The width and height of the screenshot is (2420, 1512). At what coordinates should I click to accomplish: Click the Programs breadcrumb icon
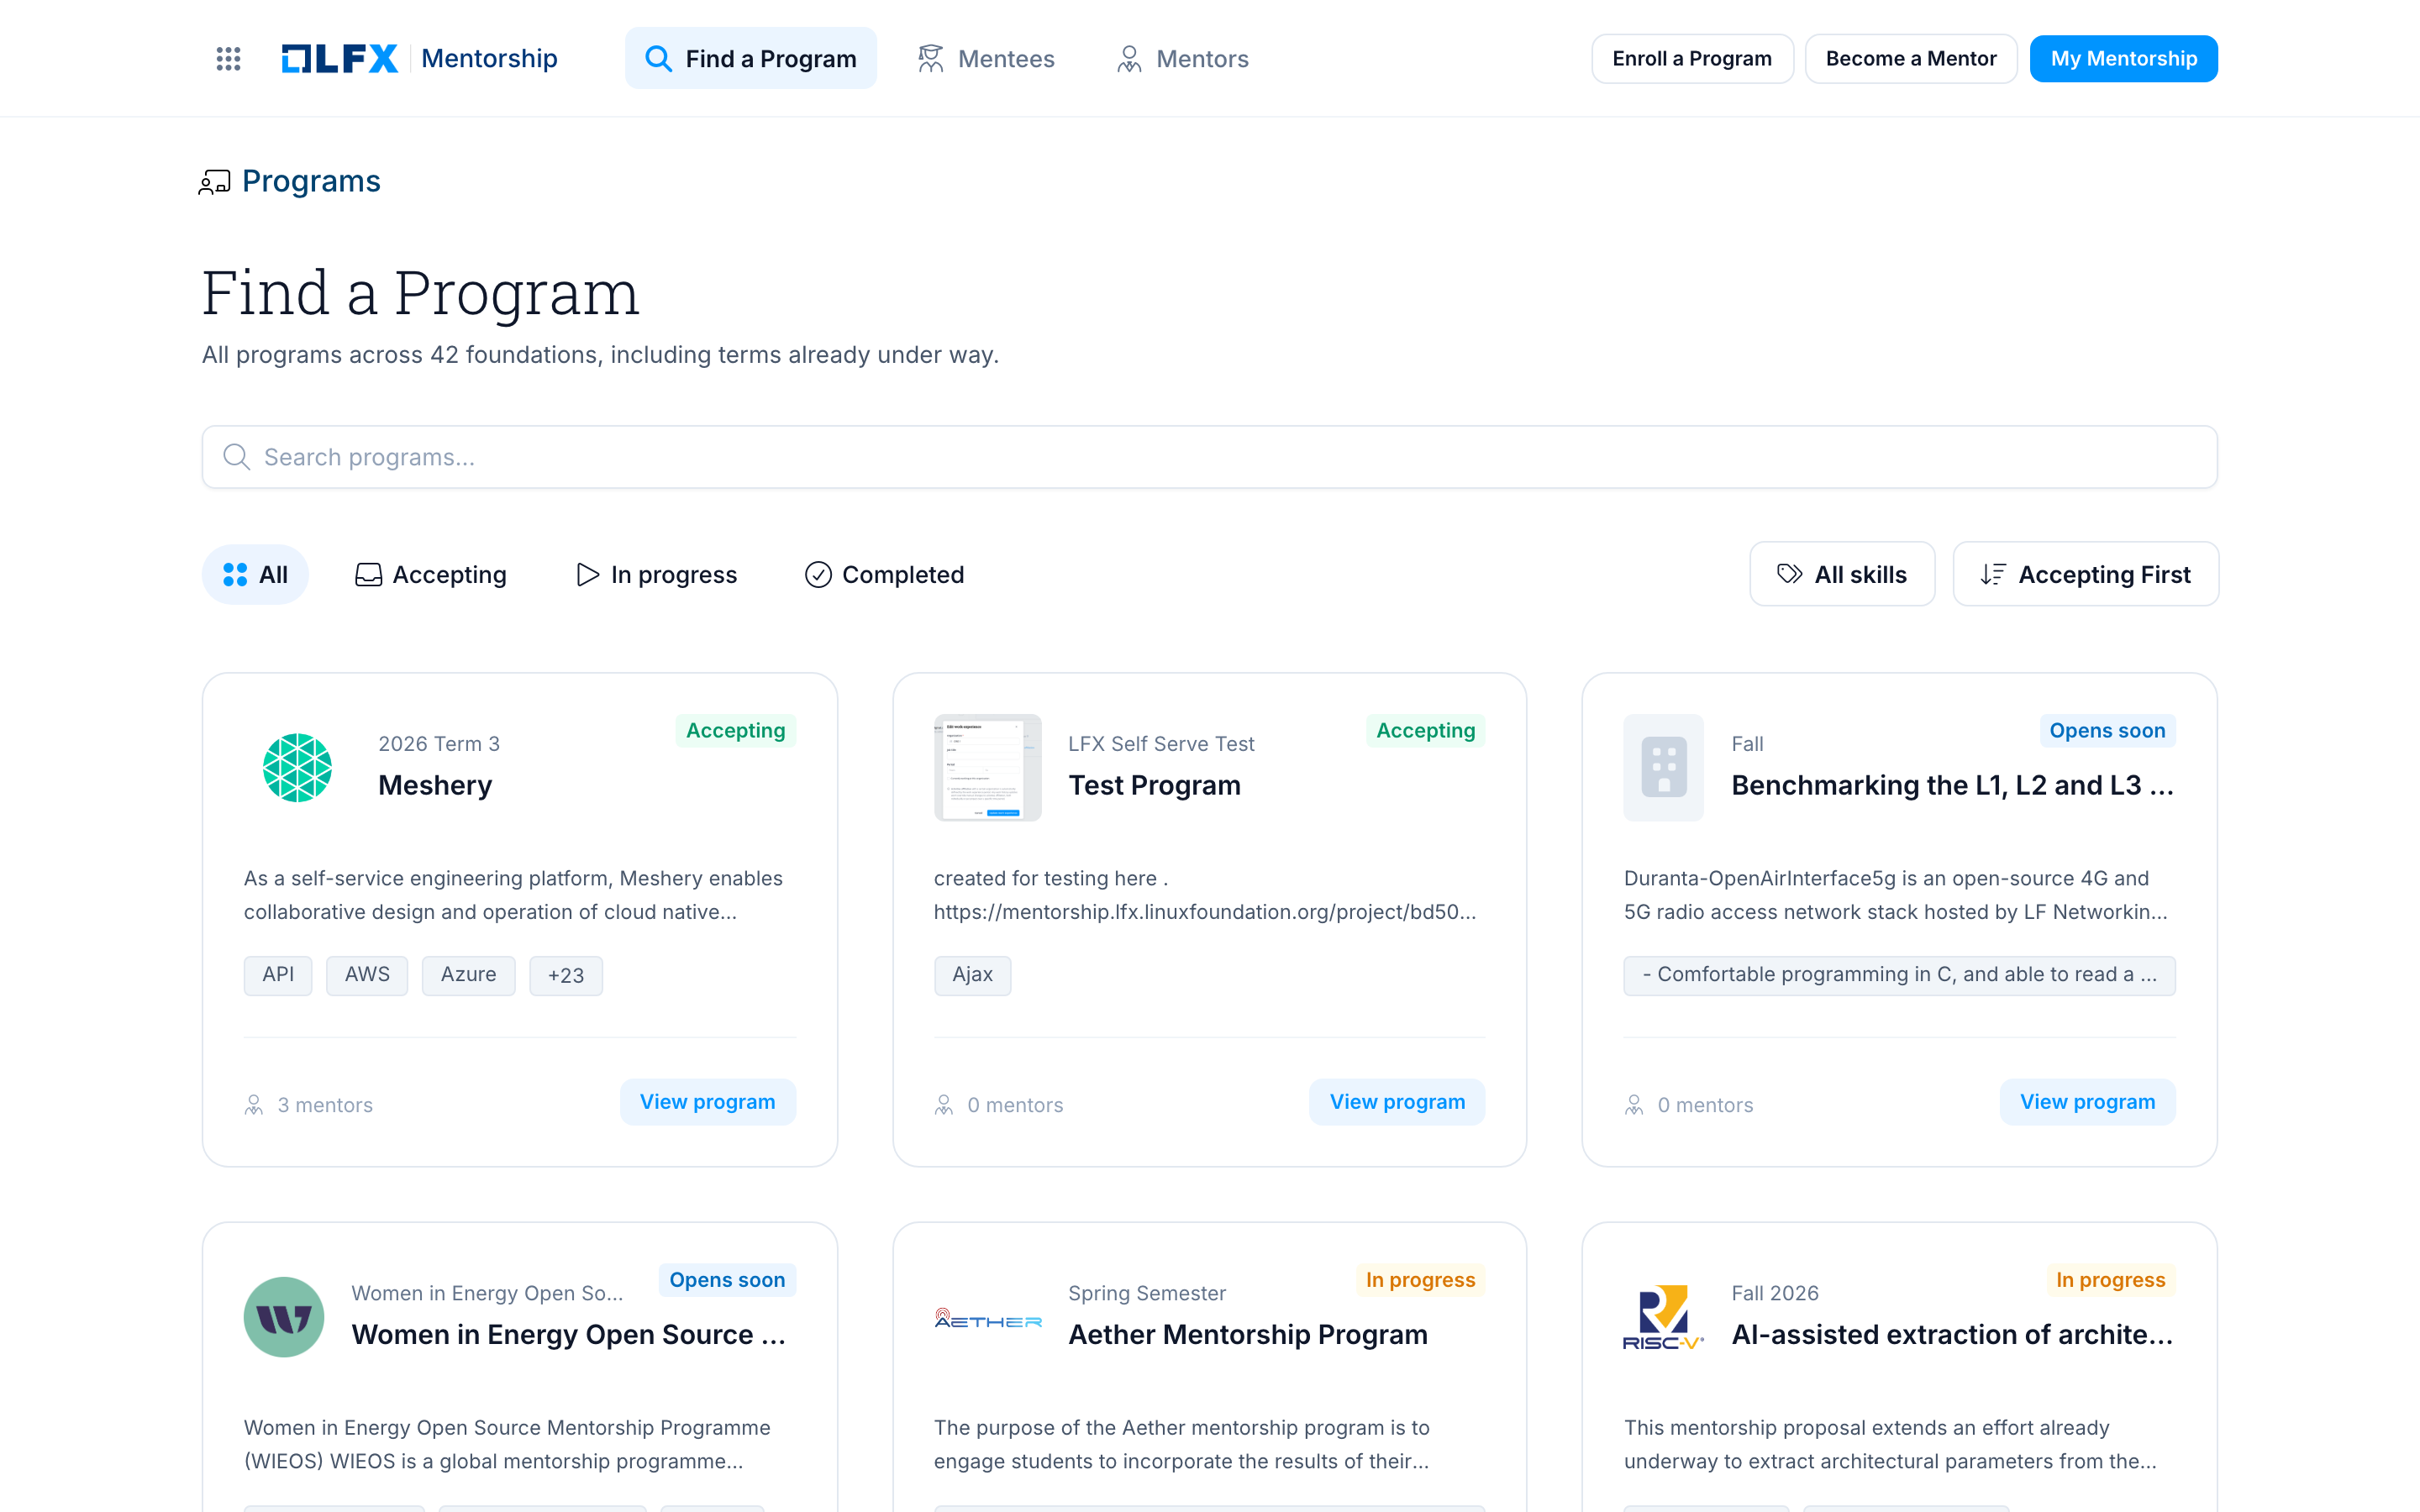pos(214,182)
